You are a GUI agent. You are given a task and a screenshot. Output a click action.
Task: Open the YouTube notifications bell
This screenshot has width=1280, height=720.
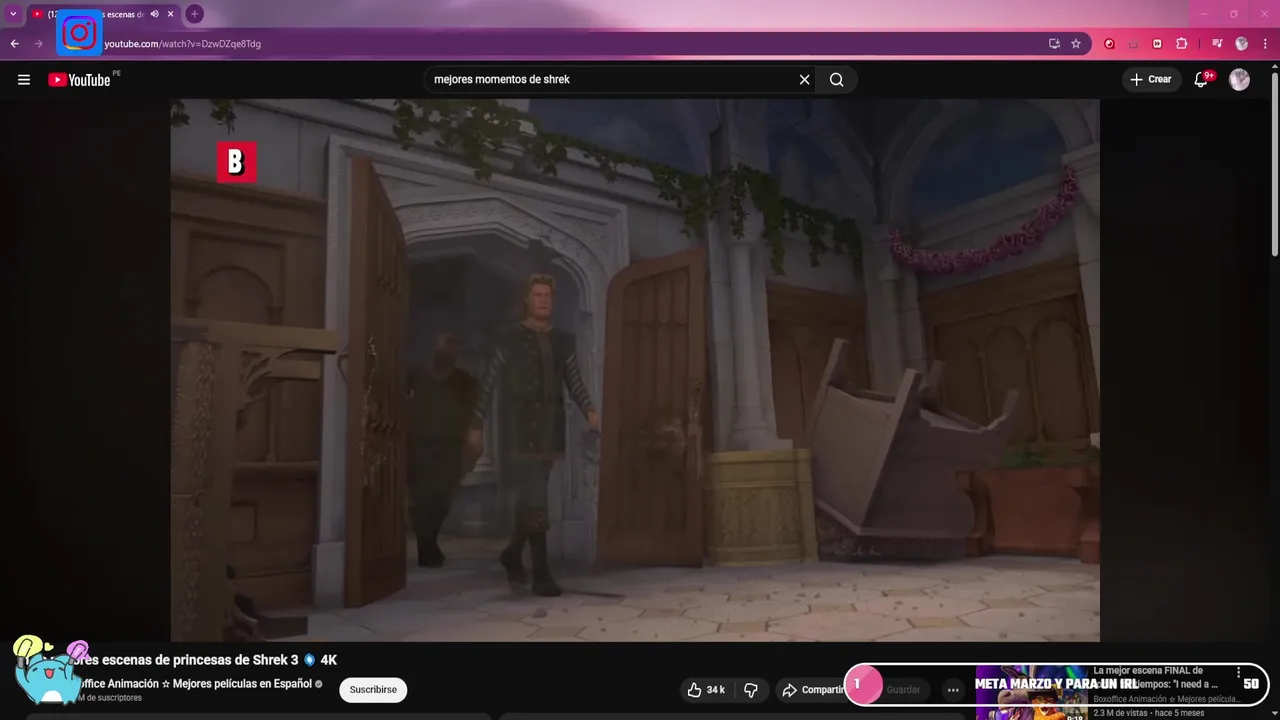coord(1201,80)
